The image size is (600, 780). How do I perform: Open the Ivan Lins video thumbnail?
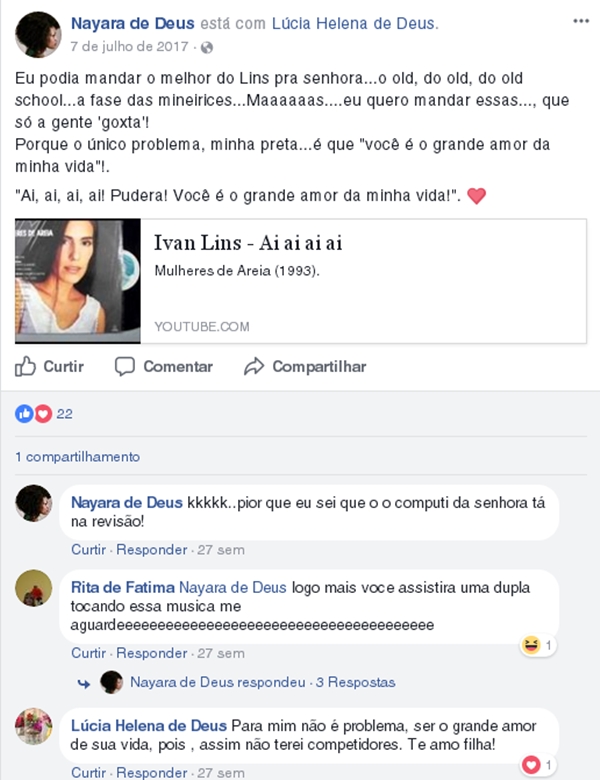(78, 281)
